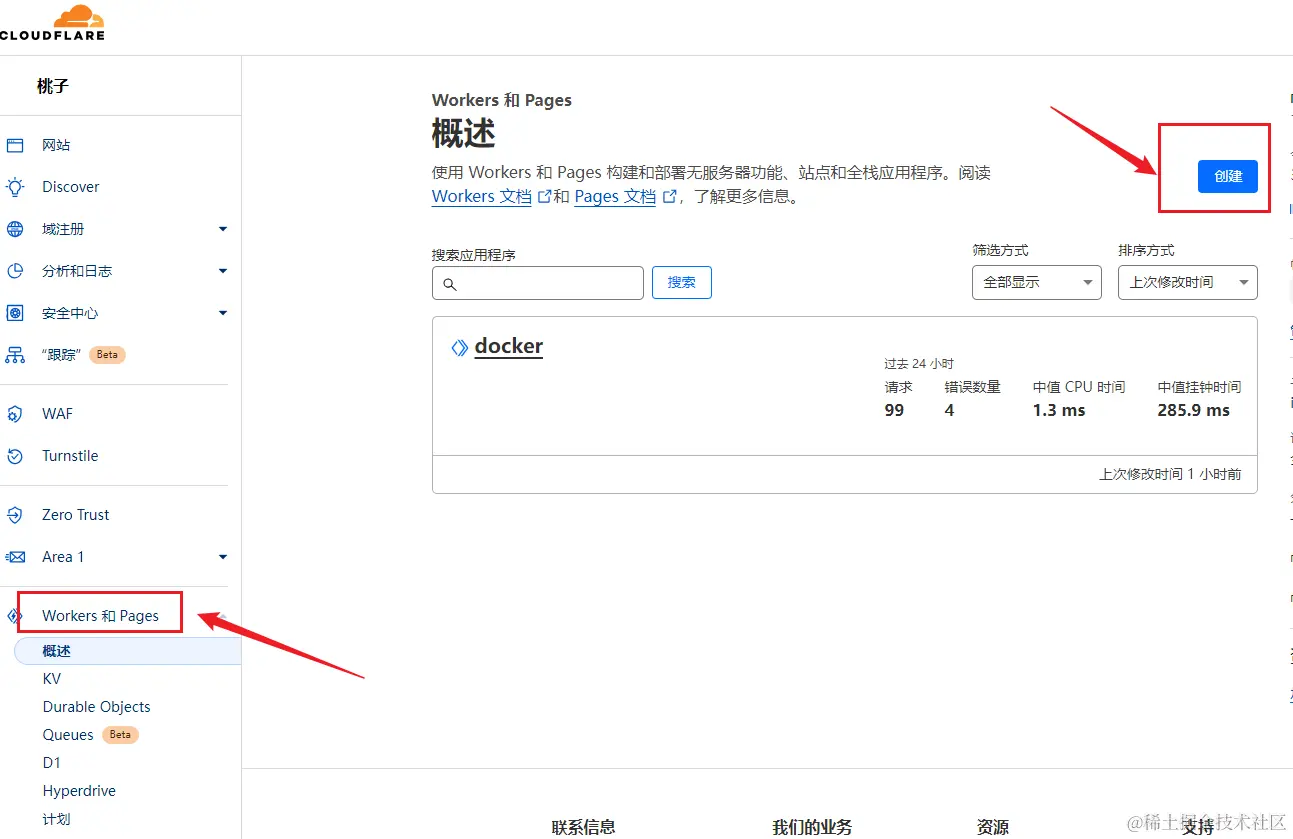
Task: Click the Turnstile sidebar icon
Action: [15, 456]
